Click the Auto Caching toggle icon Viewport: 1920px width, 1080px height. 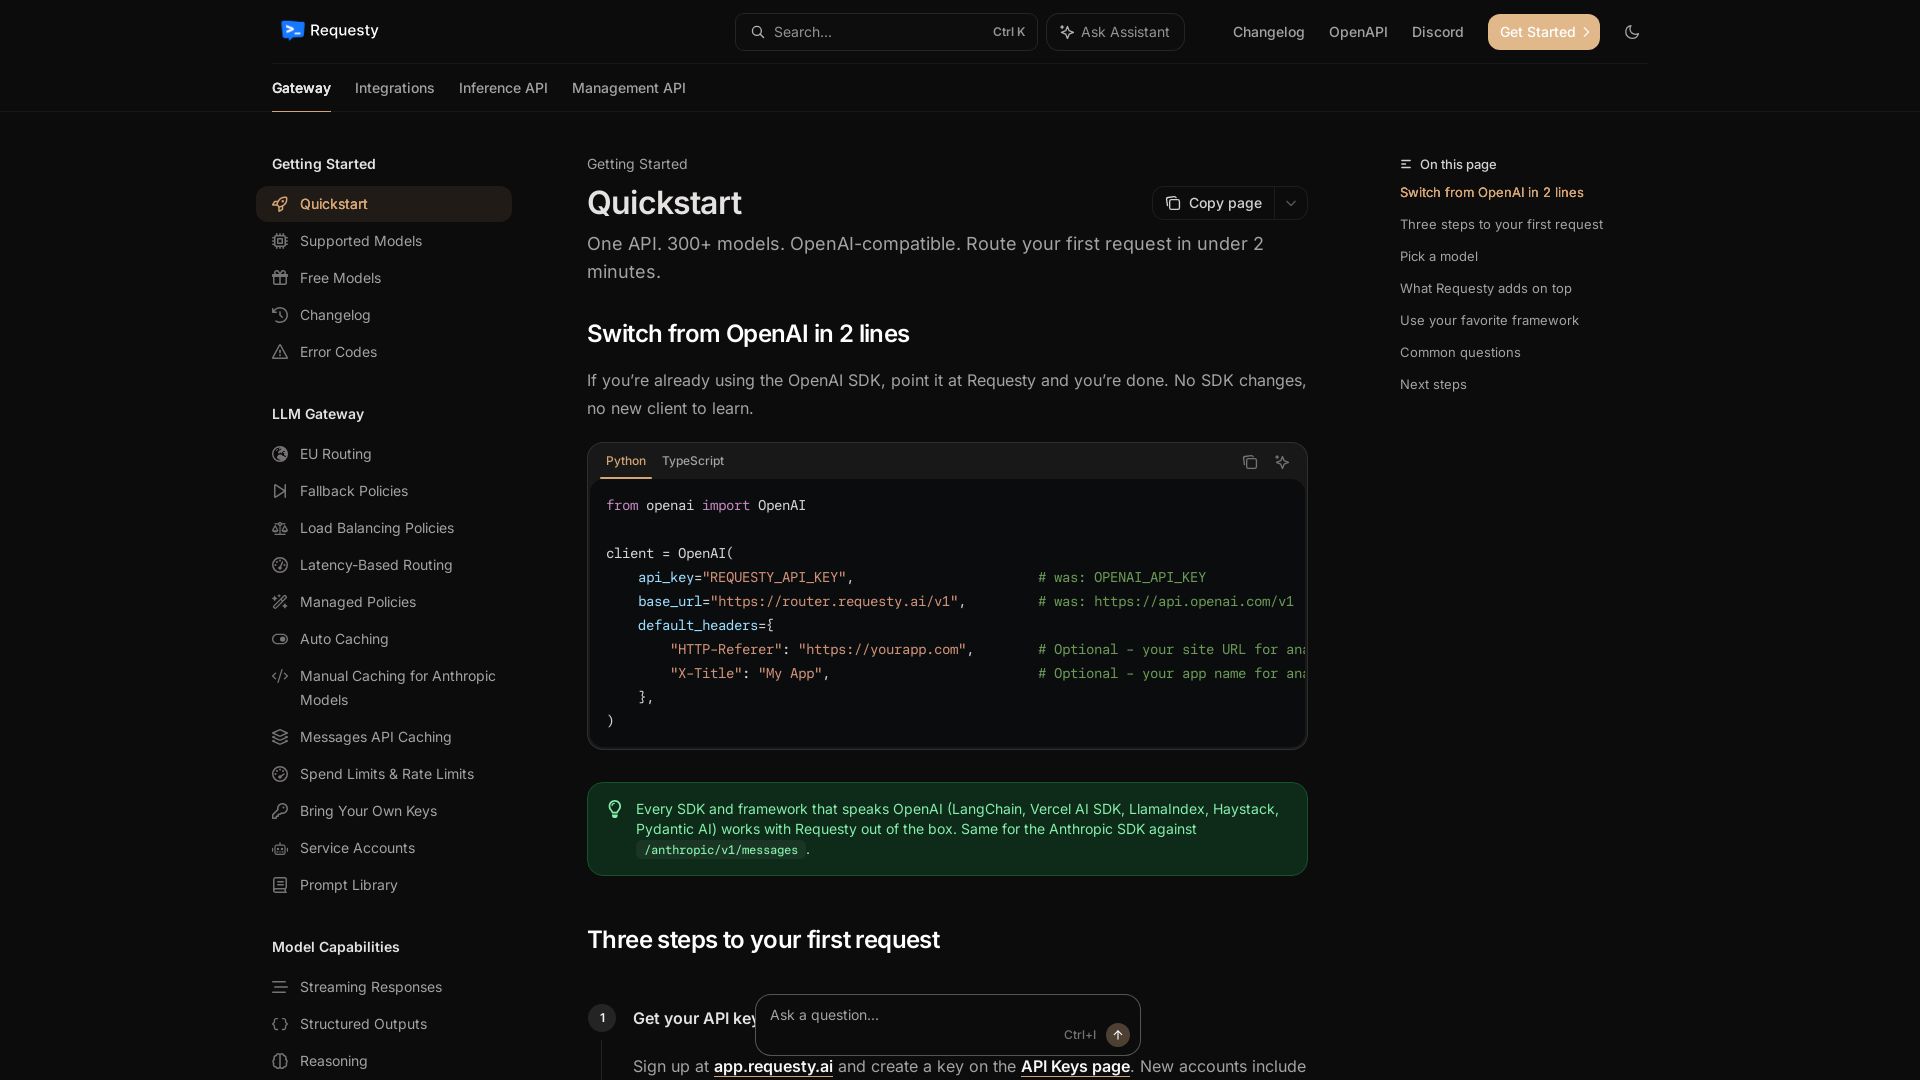coord(280,639)
